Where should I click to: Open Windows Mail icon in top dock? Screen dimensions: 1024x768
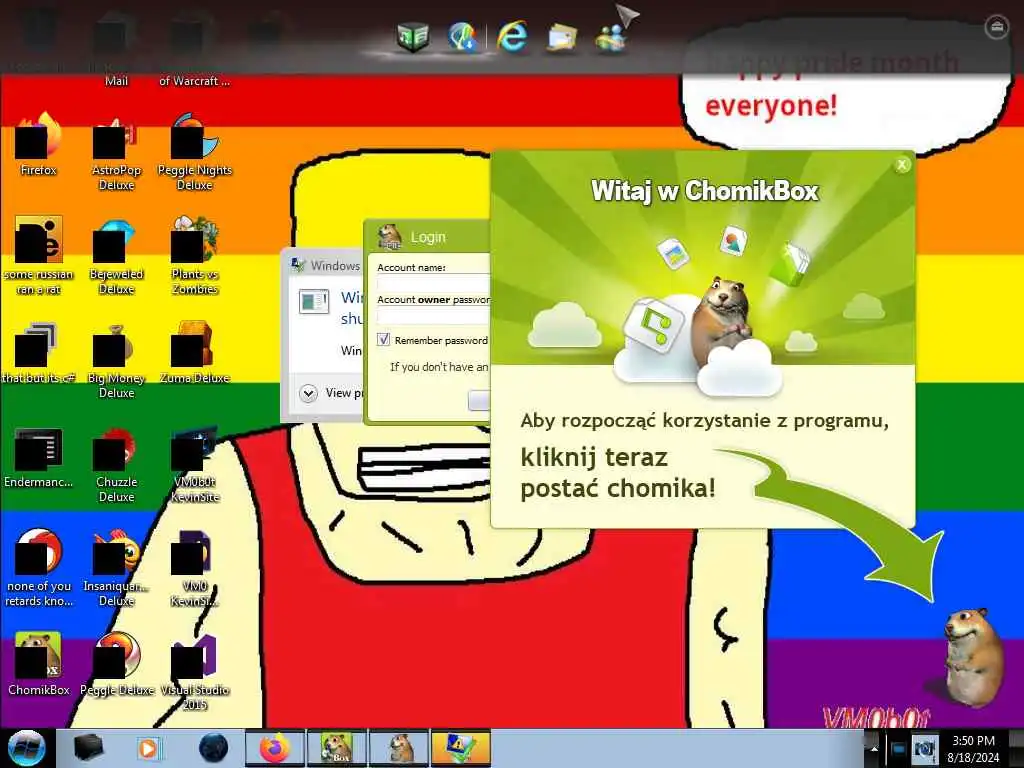point(562,37)
